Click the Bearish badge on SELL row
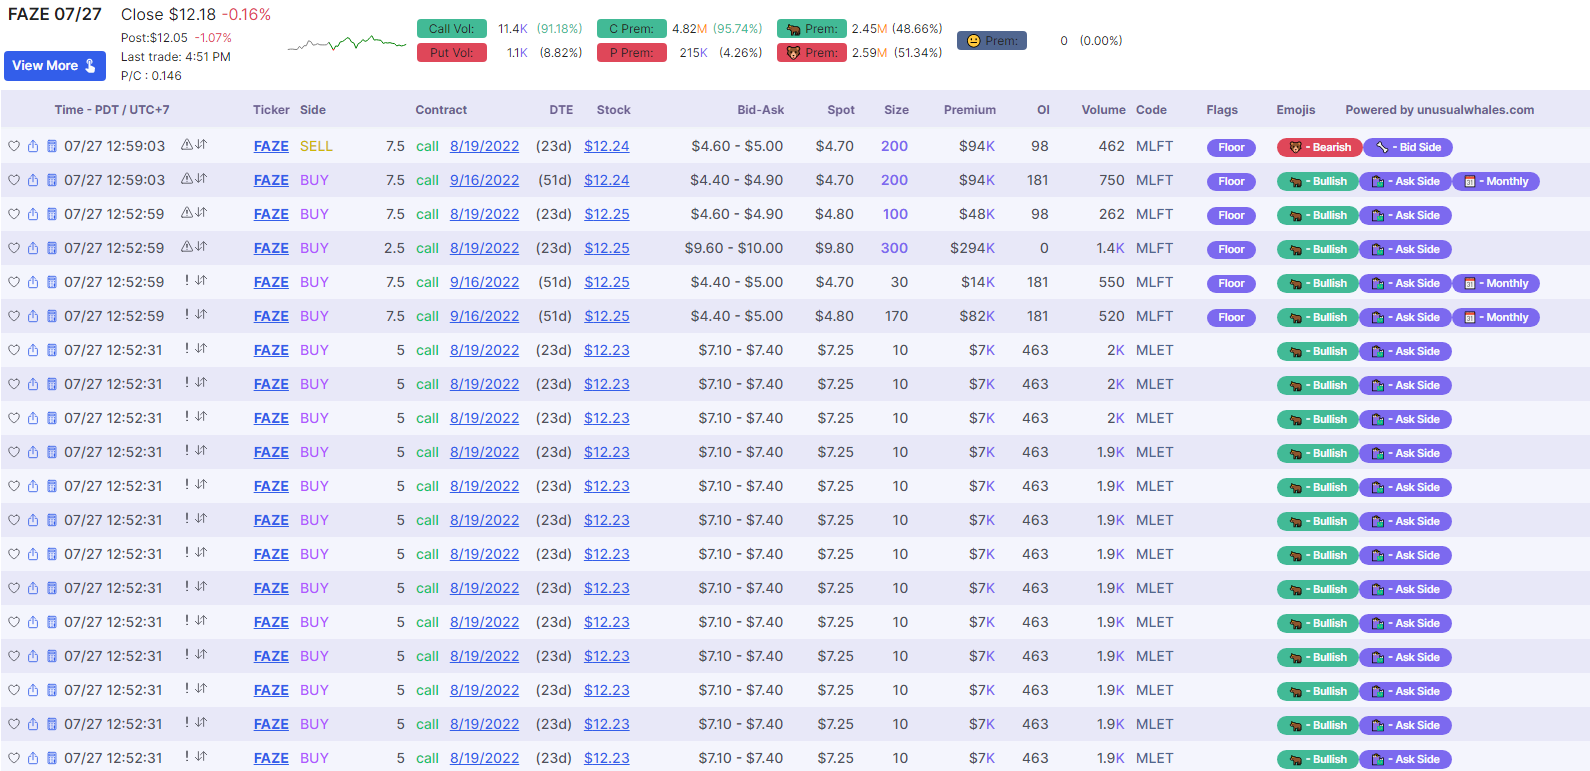This screenshot has height=771, width=1590. click(x=1319, y=147)
